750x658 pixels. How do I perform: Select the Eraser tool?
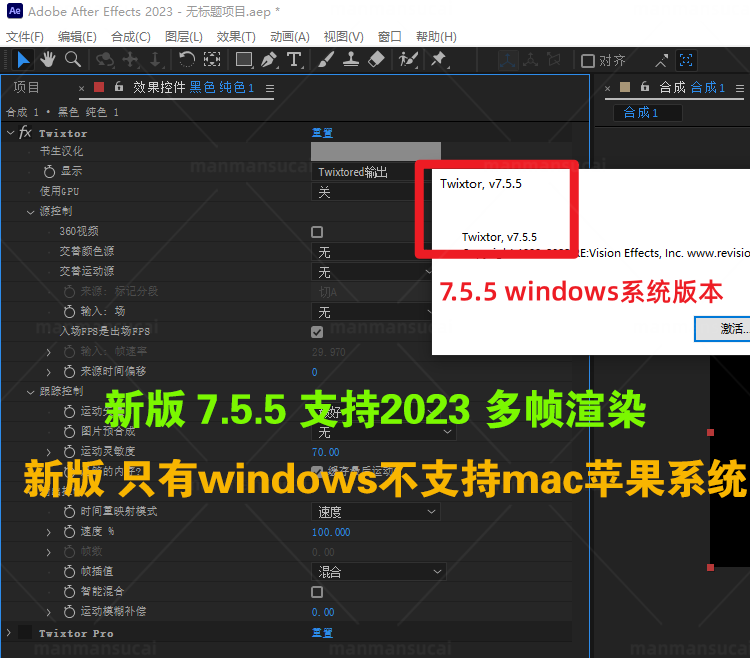click(x=376, y=60)
